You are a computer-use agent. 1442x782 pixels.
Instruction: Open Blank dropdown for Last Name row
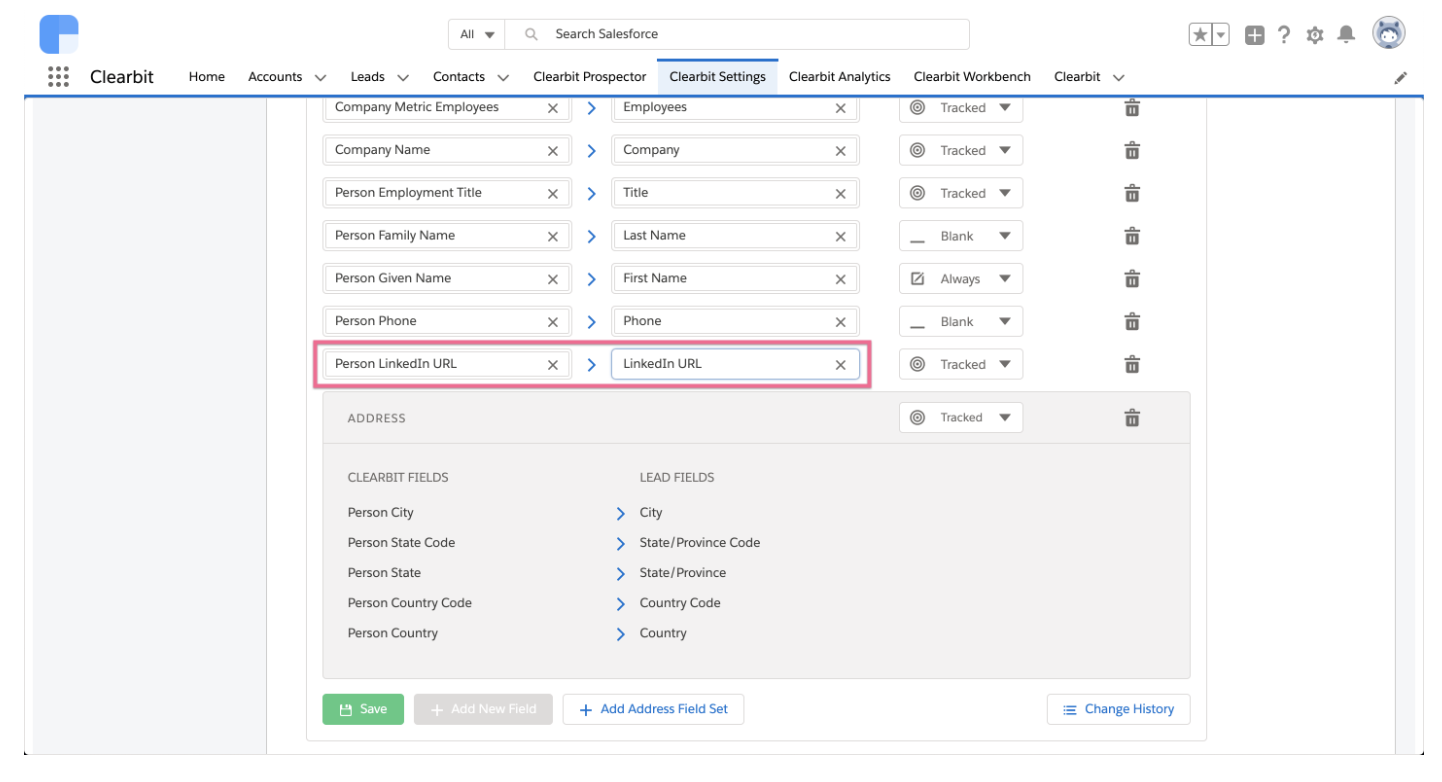click(961, 236)
